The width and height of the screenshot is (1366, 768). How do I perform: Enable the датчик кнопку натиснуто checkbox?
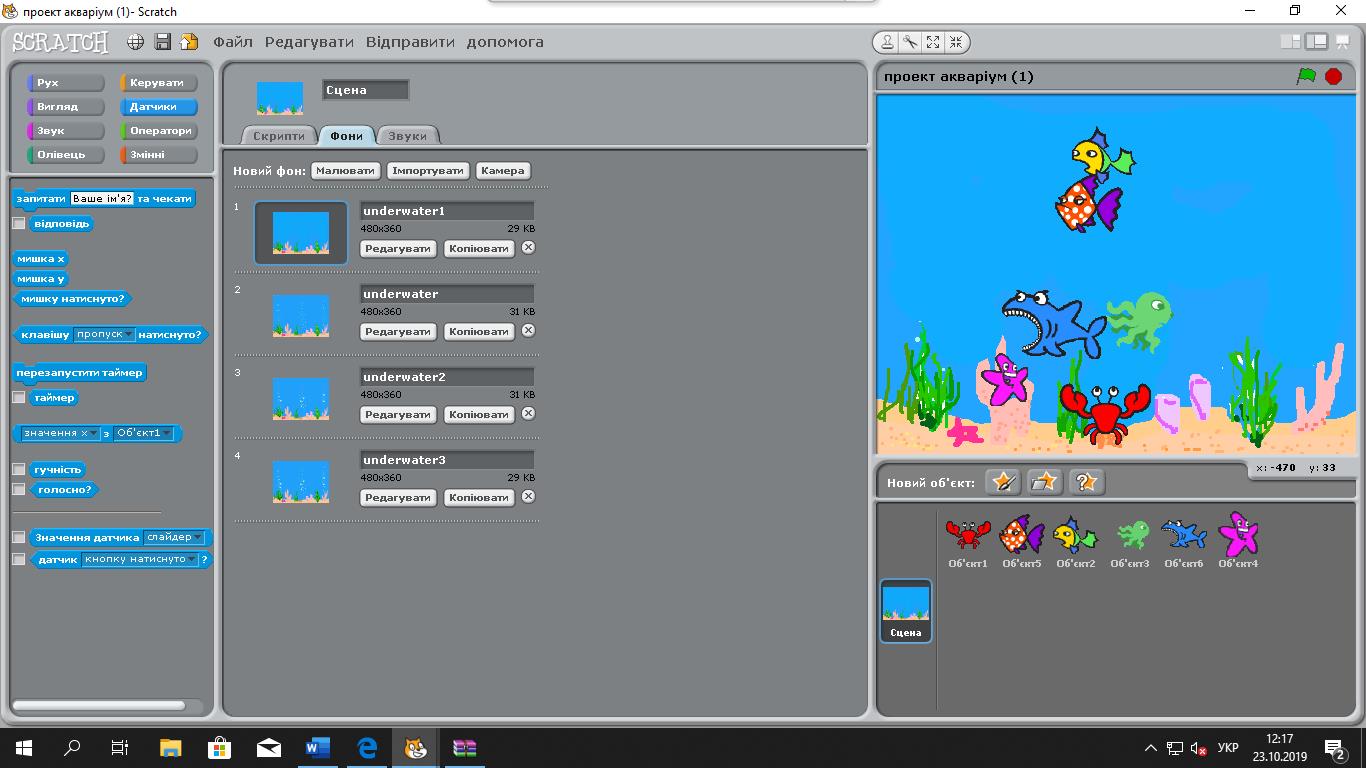(x=19, y=560)
